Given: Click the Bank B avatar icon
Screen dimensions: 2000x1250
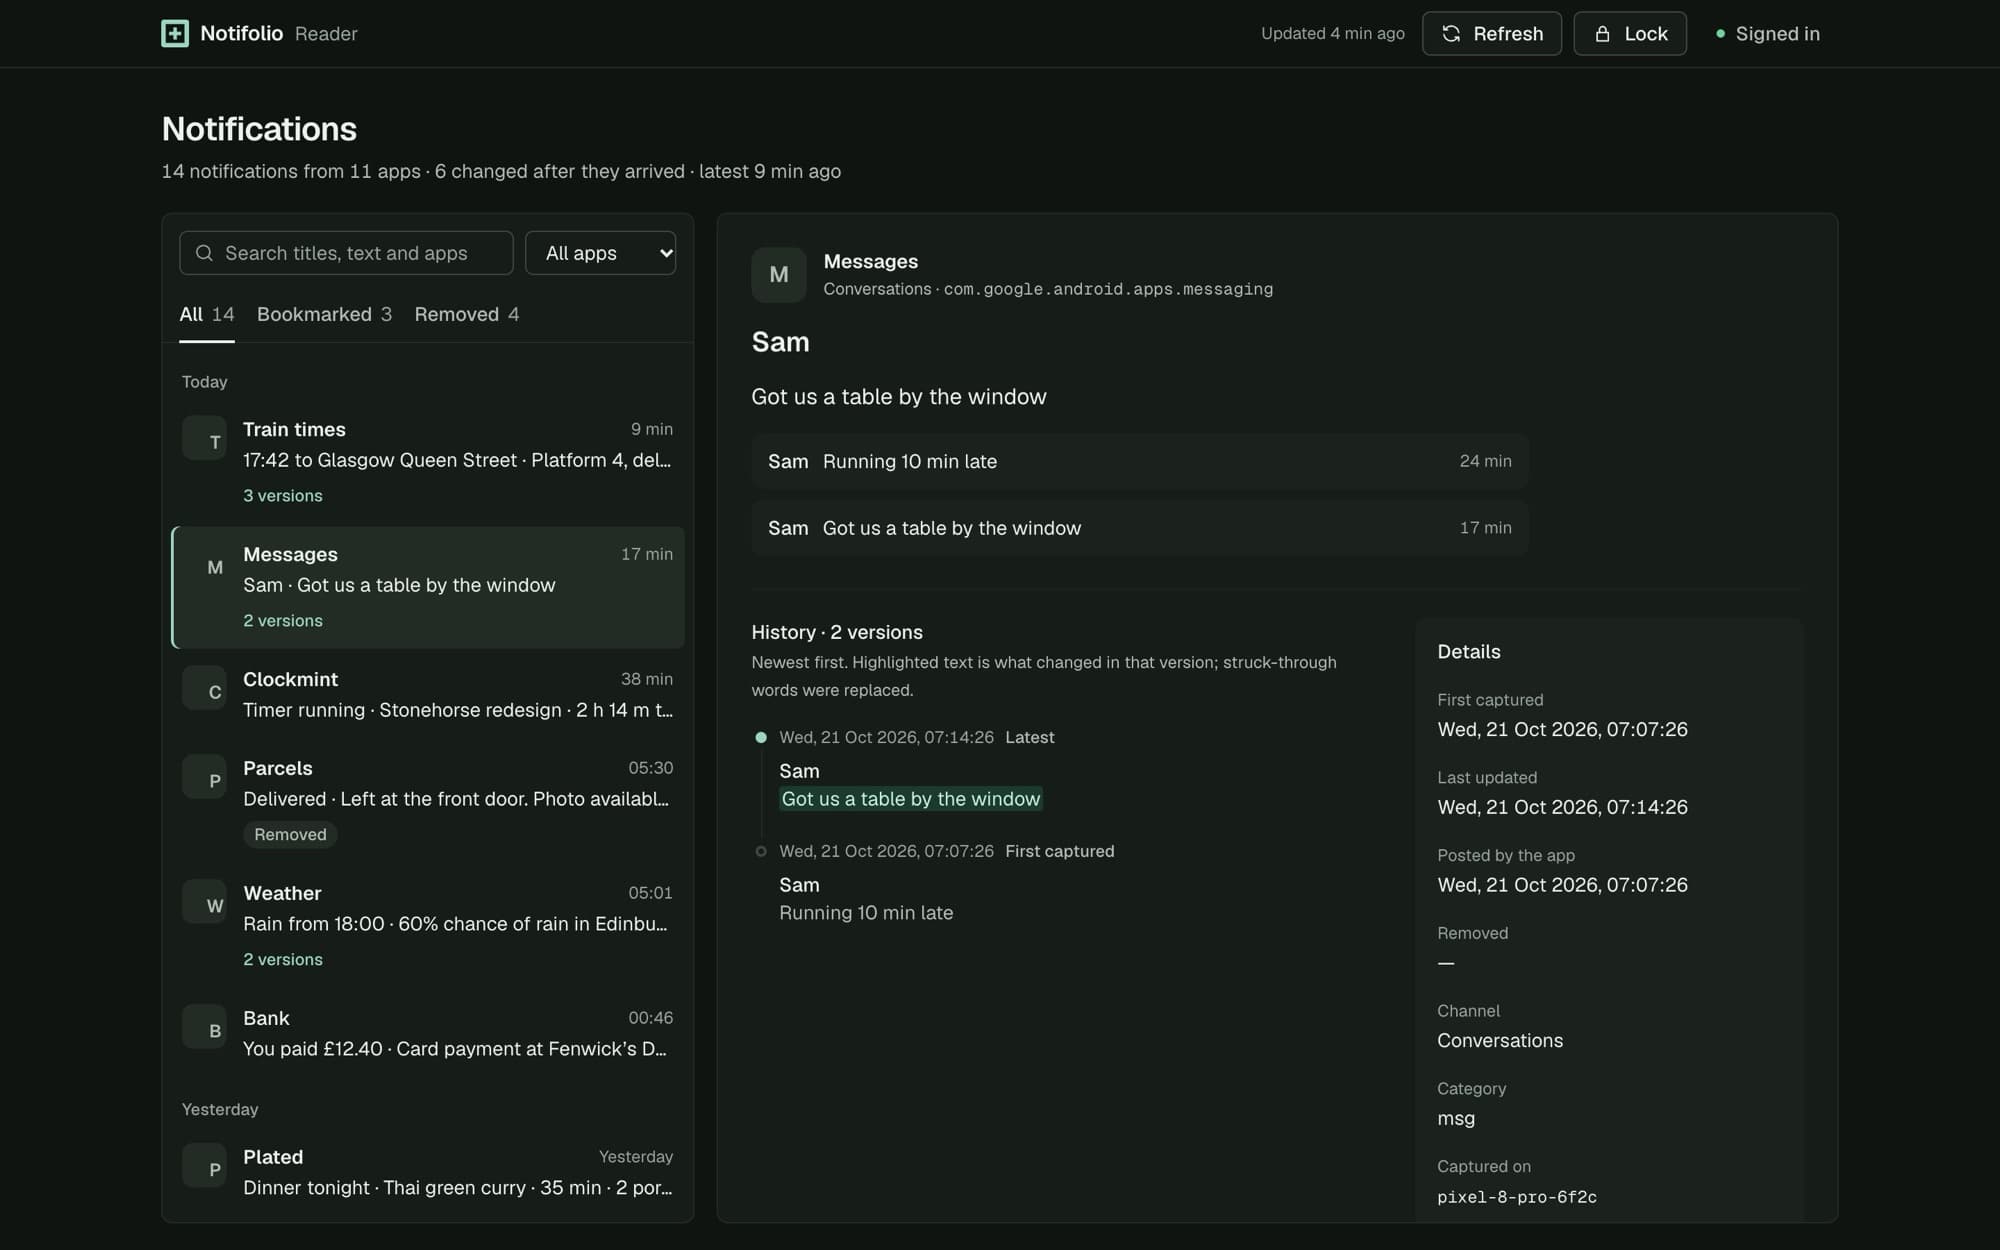Looking at the screenshot, I should click(x=204, y=1028).
